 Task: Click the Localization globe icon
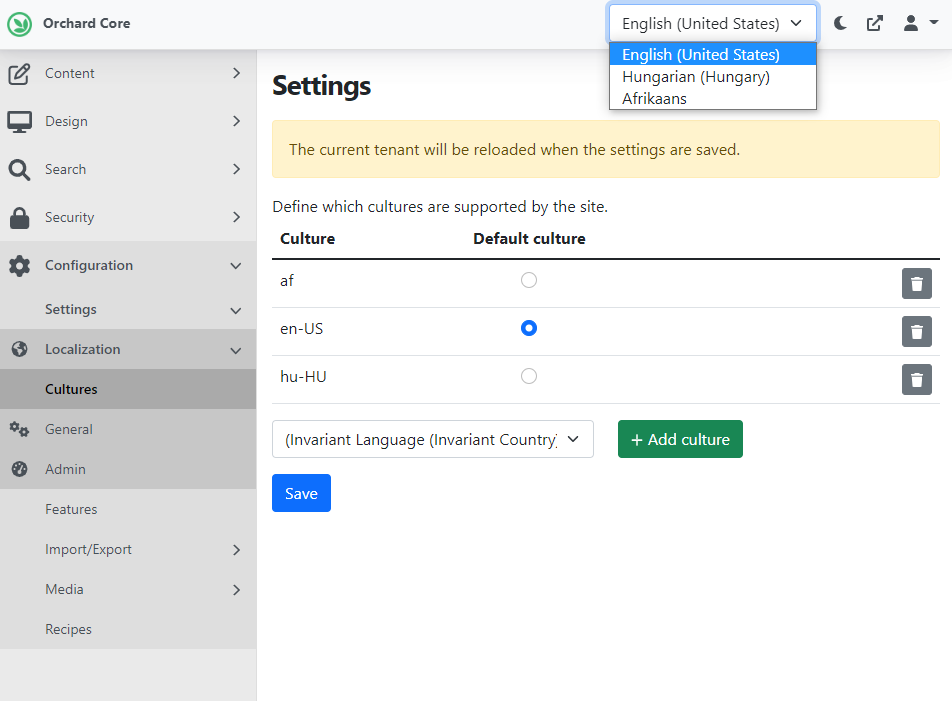(x=19, y=349)
